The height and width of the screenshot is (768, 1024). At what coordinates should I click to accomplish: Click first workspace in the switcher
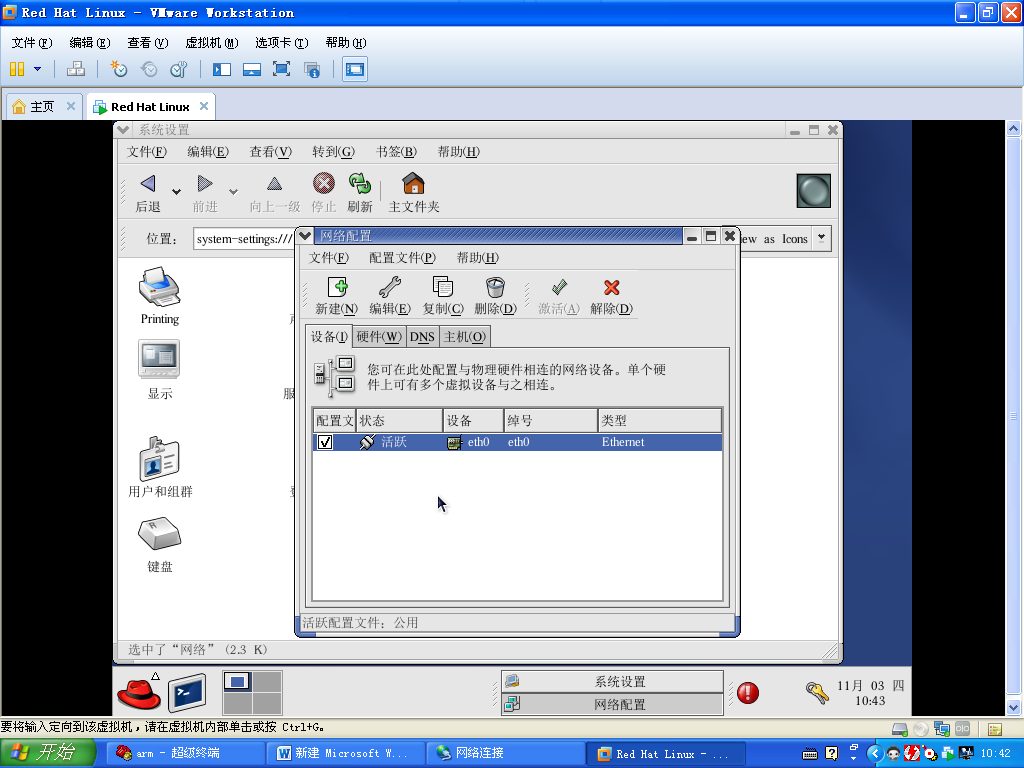pos(238,682)
